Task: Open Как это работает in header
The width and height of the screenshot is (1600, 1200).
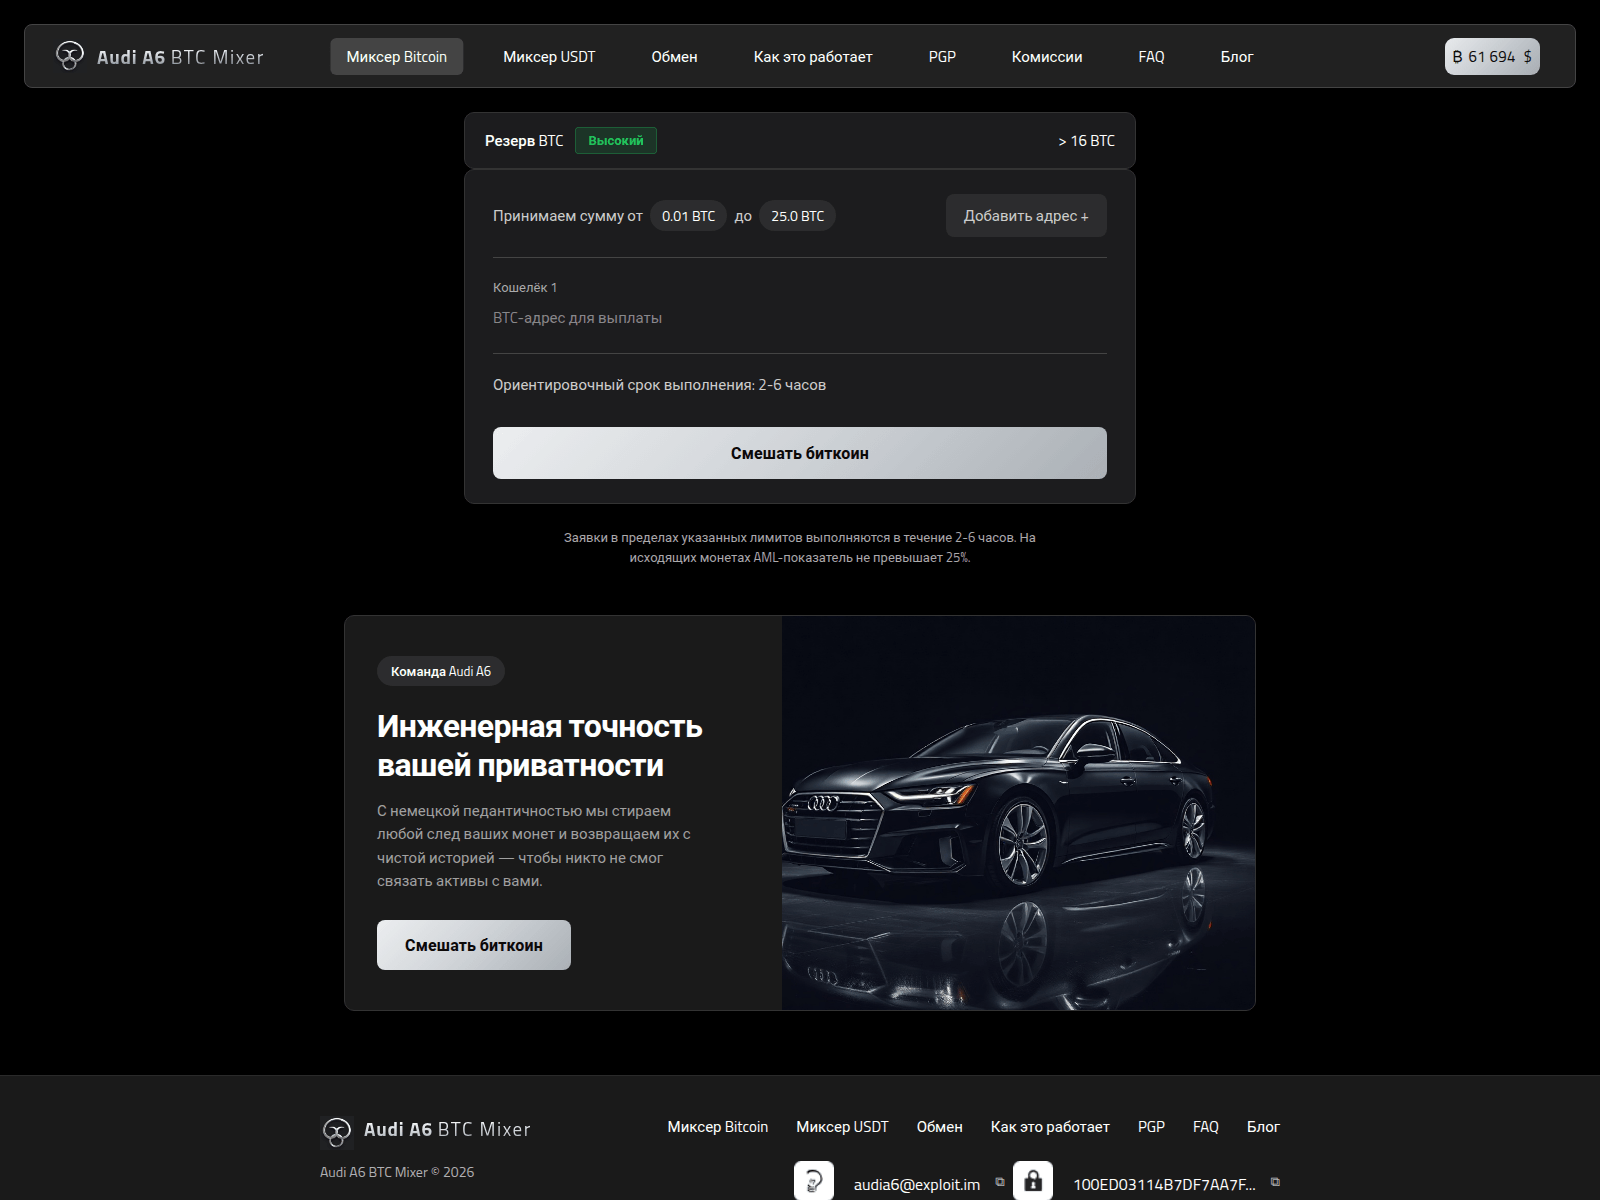Action: coord(813,57)
